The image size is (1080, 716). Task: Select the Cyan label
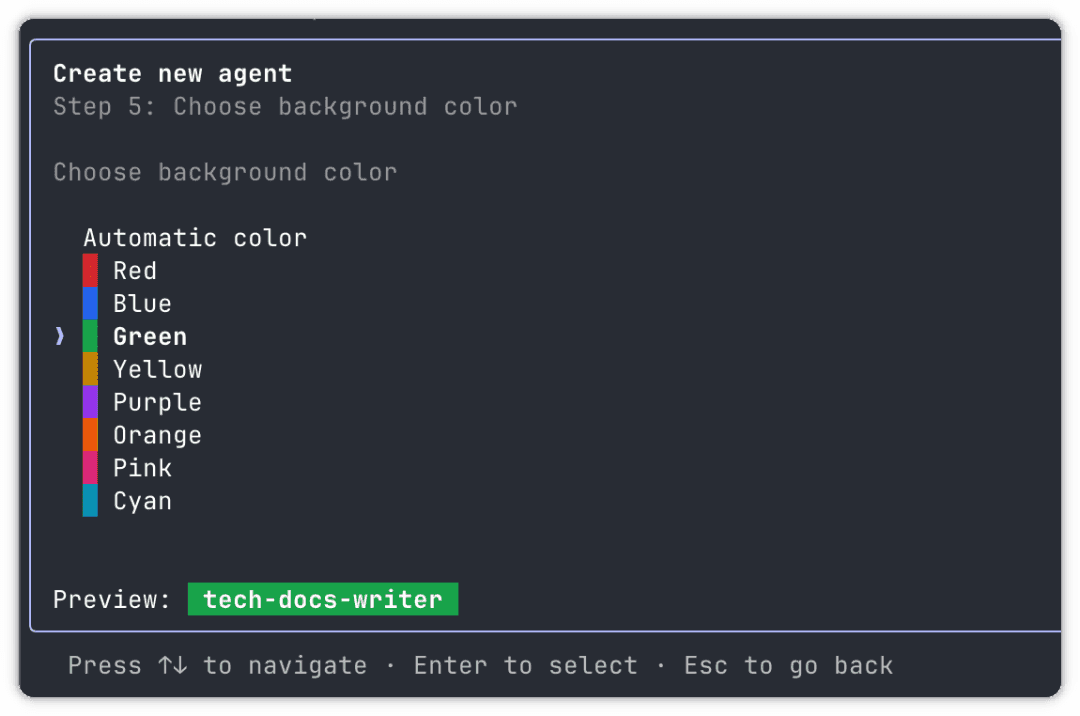[x=142, y=502]
